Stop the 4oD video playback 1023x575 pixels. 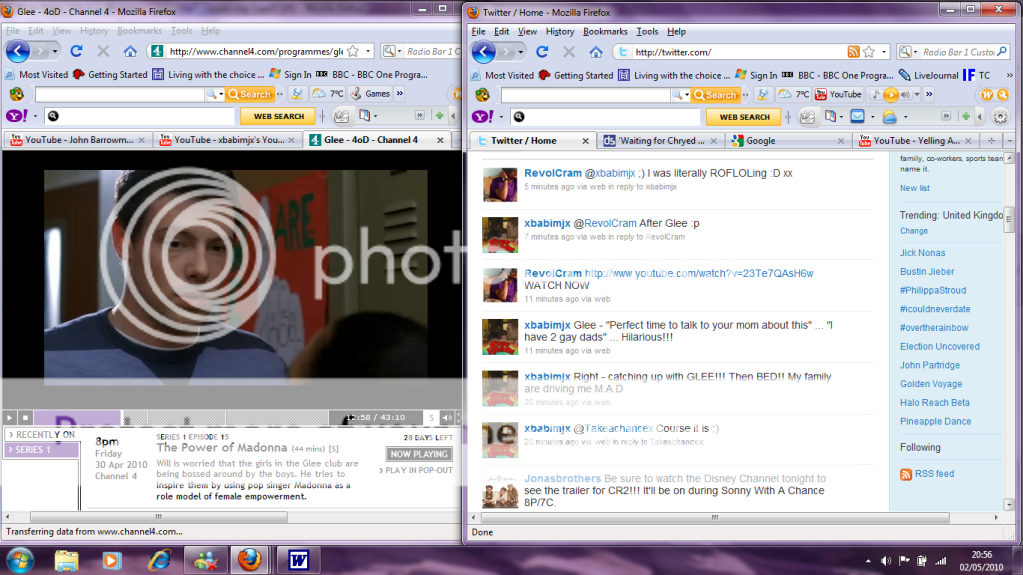pos(26,417)
